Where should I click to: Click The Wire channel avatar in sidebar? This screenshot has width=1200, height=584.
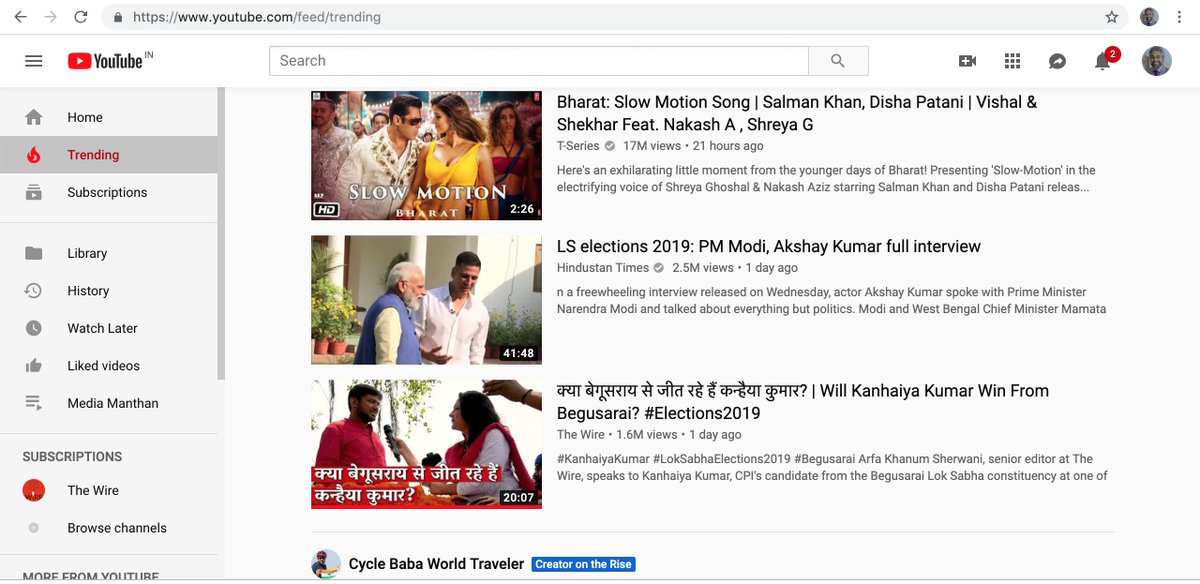tap(34, 490)
